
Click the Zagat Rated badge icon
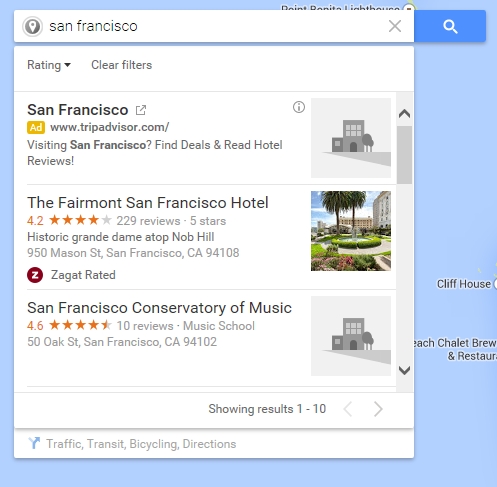[35, 275]
